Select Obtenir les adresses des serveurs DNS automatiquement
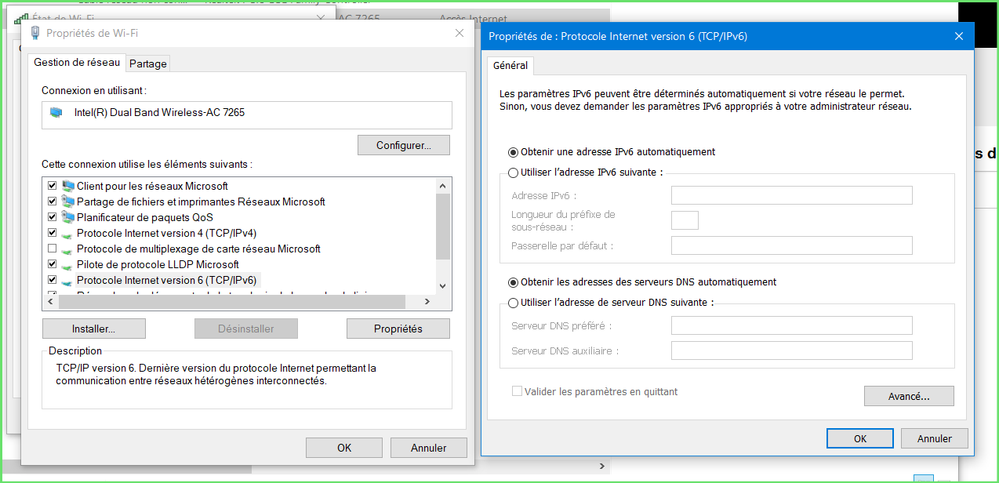Viewport: 999px width, 483px height. [x=513, y=282]
